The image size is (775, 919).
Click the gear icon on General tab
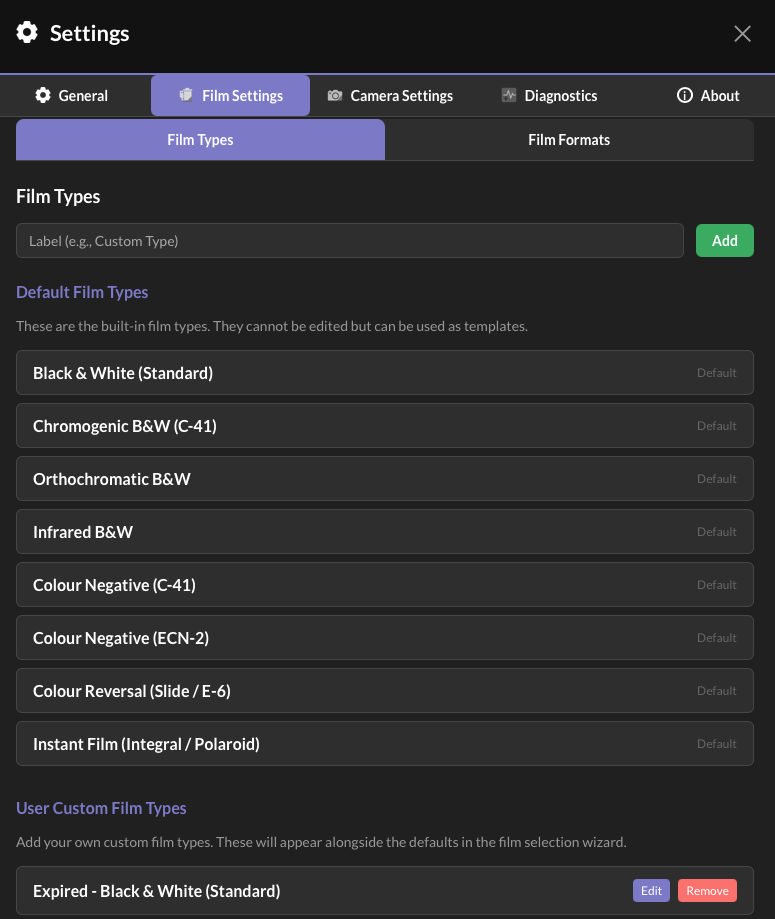(x=43, y=96)
